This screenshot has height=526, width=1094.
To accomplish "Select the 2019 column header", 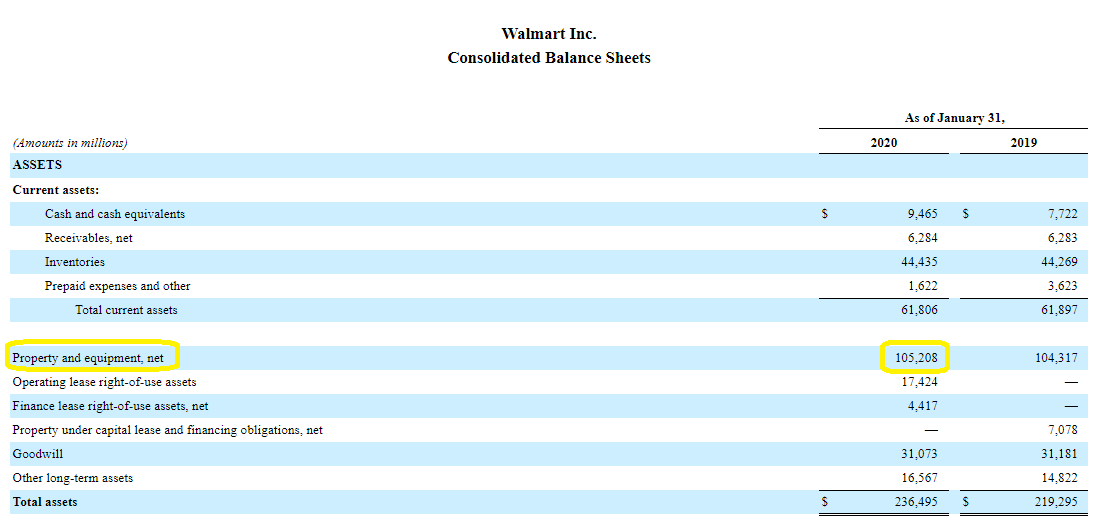I will (x=1023, y=142).
